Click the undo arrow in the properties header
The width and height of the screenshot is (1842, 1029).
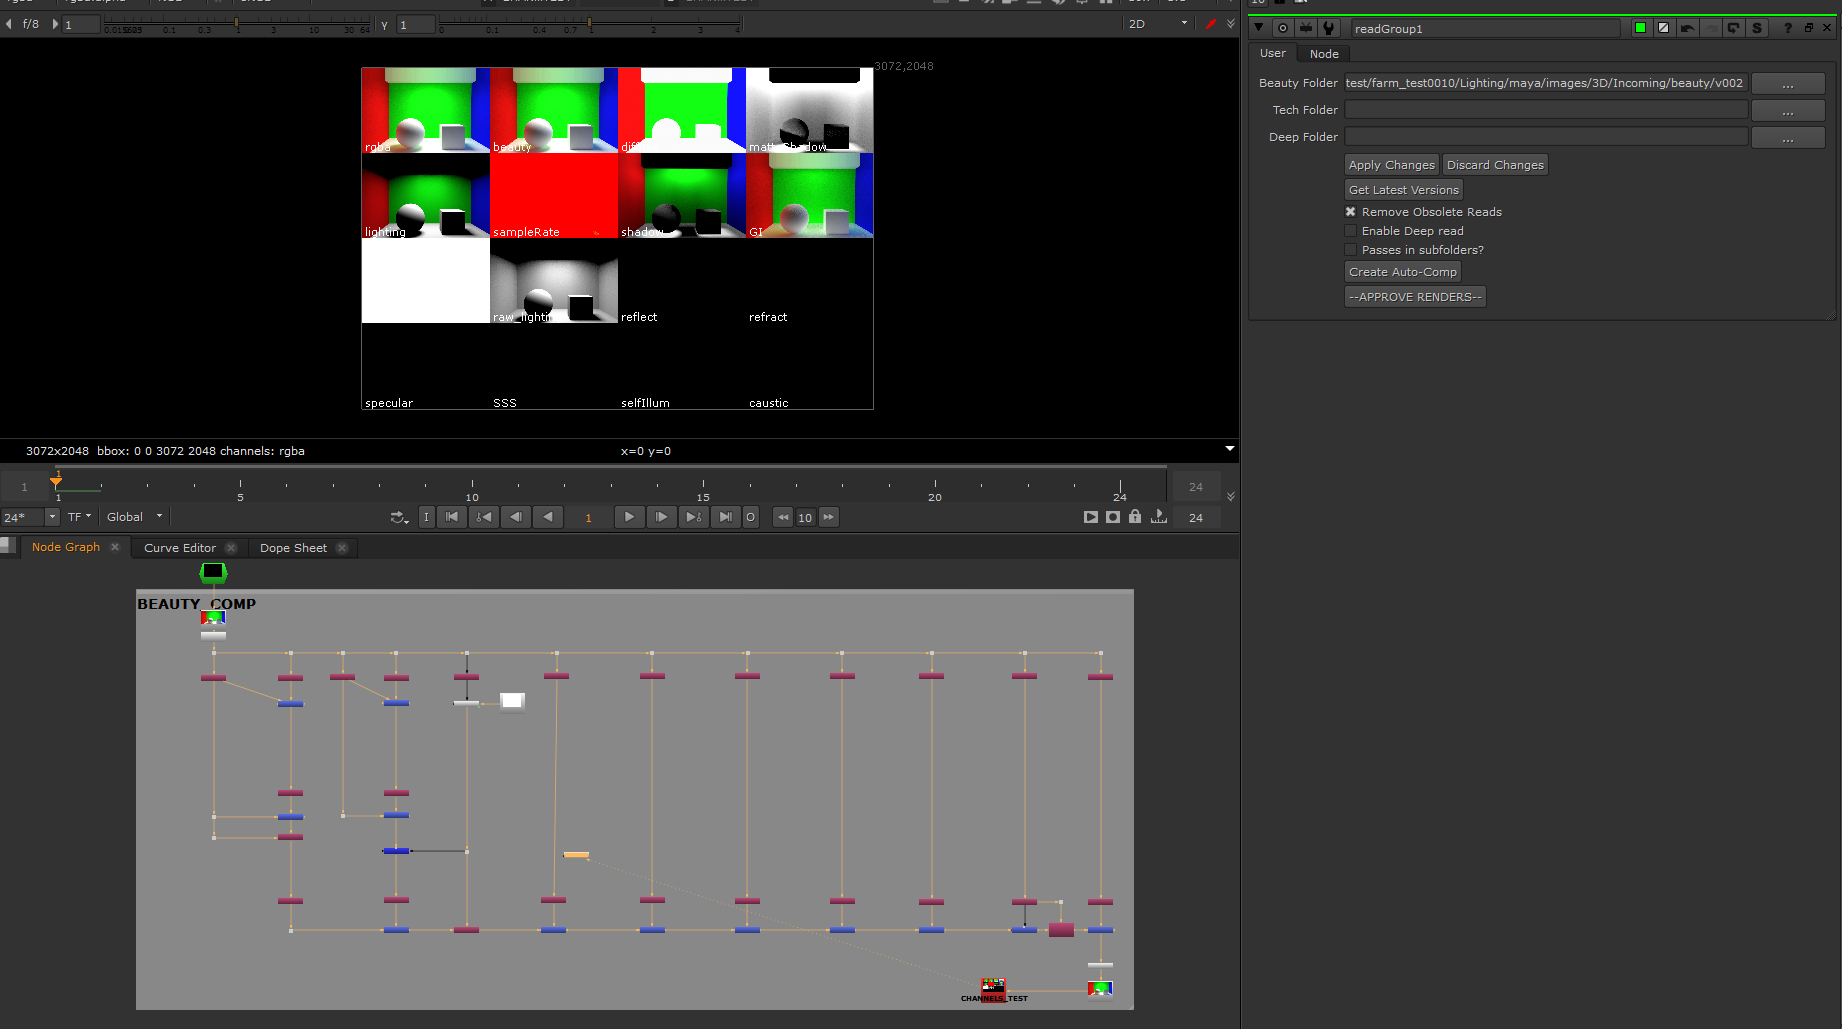click(x=1688, y=28)
